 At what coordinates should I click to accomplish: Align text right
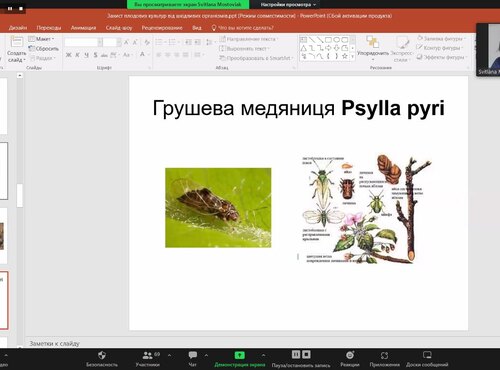coord(177,55)
